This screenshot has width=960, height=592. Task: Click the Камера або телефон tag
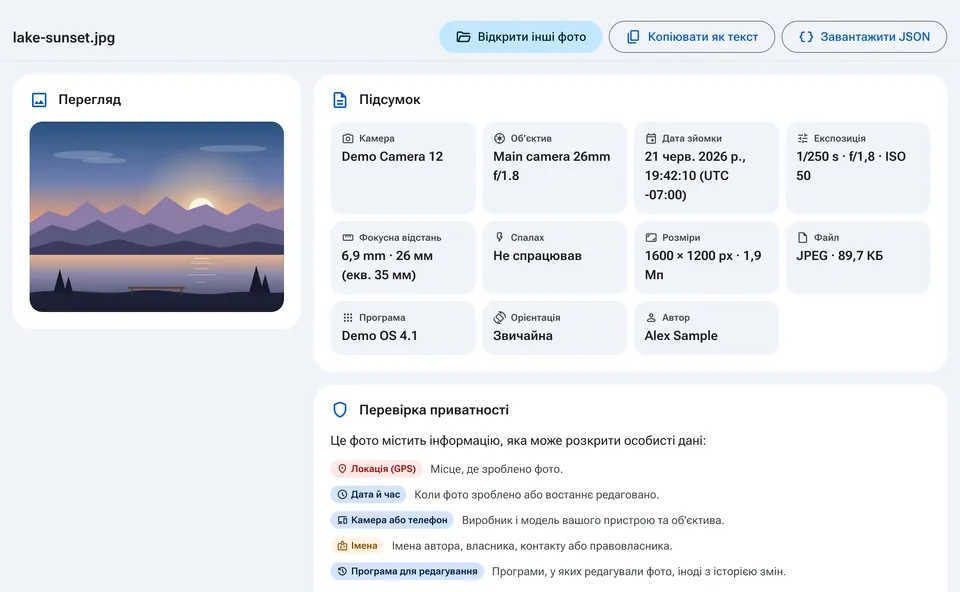point(392,520)
